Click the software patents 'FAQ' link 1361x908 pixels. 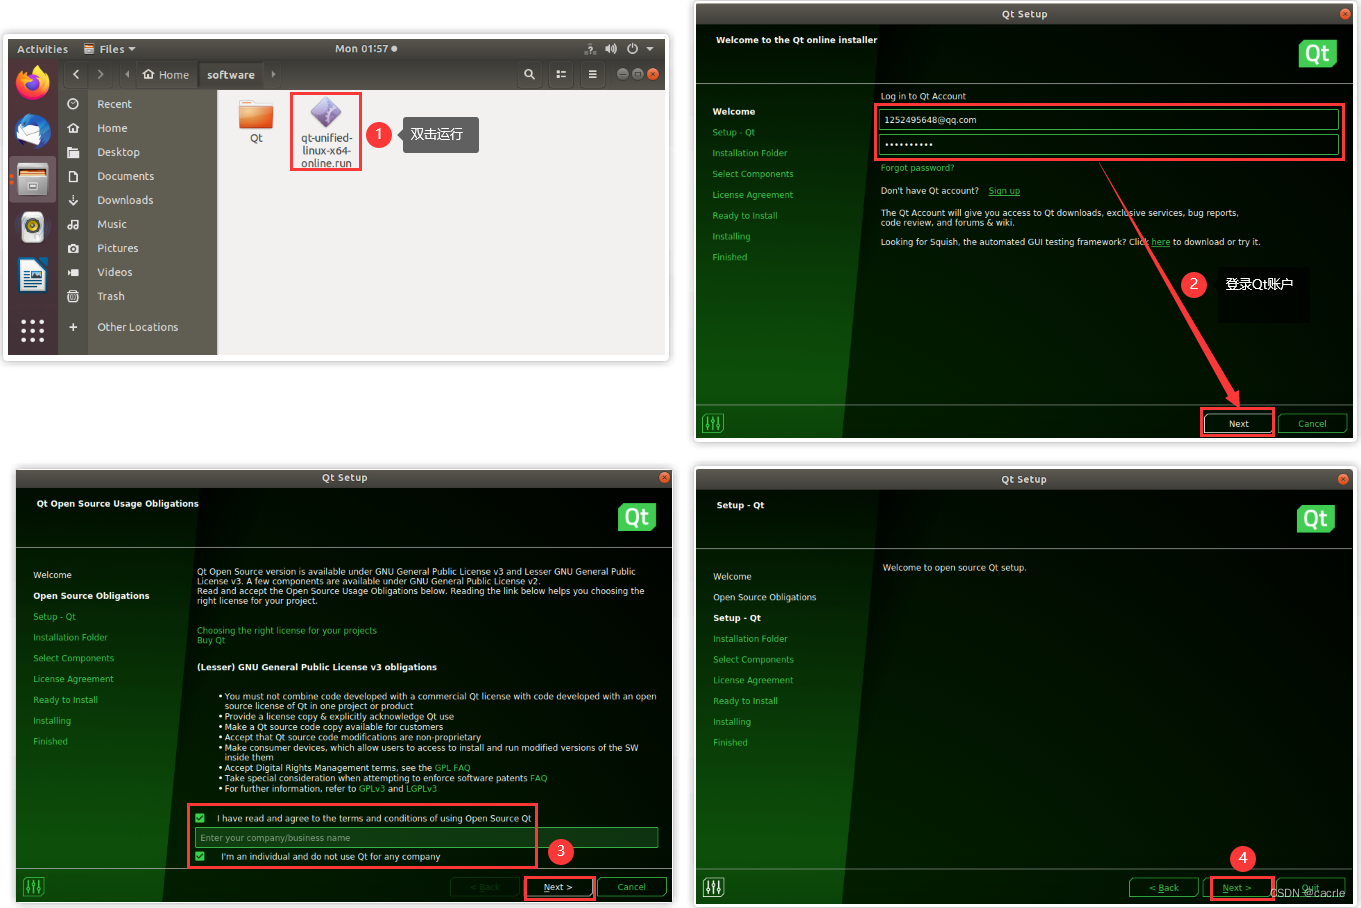pos(539,778)
